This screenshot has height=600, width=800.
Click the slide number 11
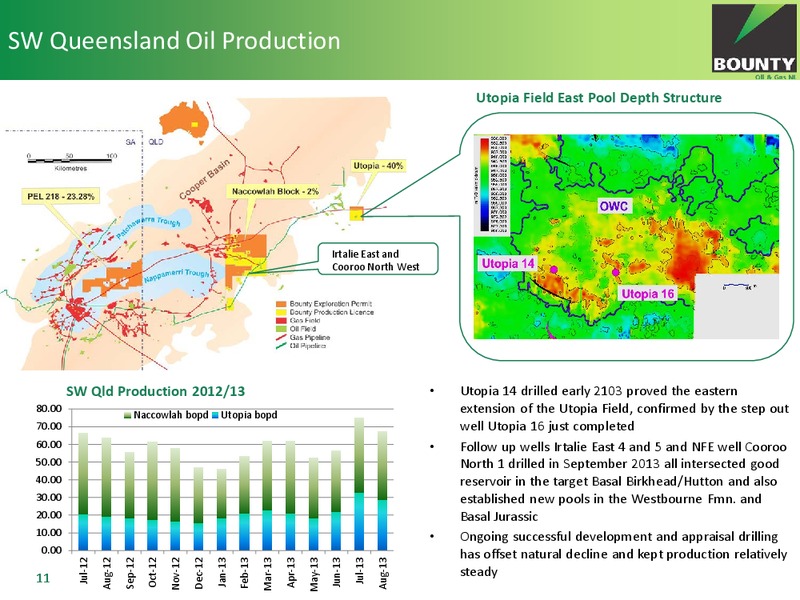(43, 578)
